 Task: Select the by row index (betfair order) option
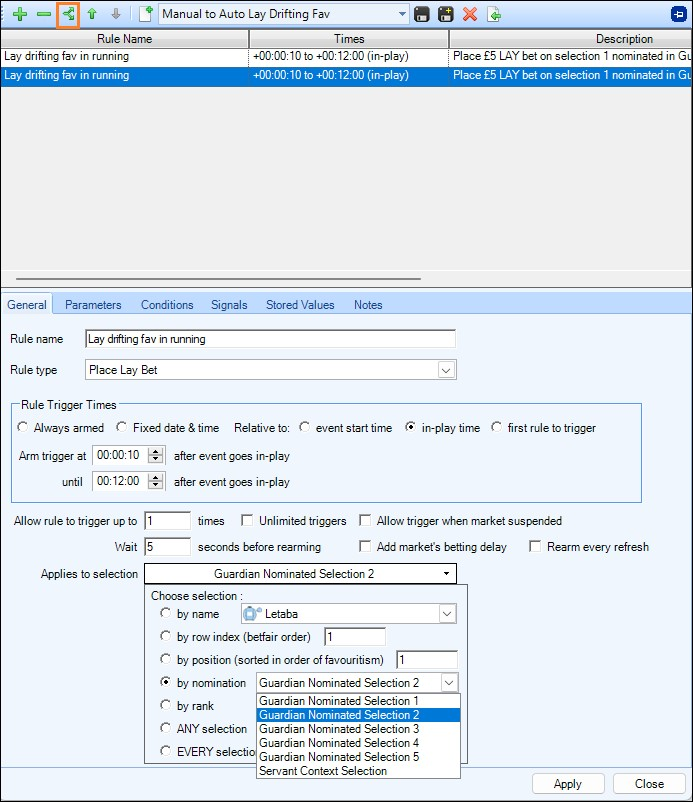165,636
